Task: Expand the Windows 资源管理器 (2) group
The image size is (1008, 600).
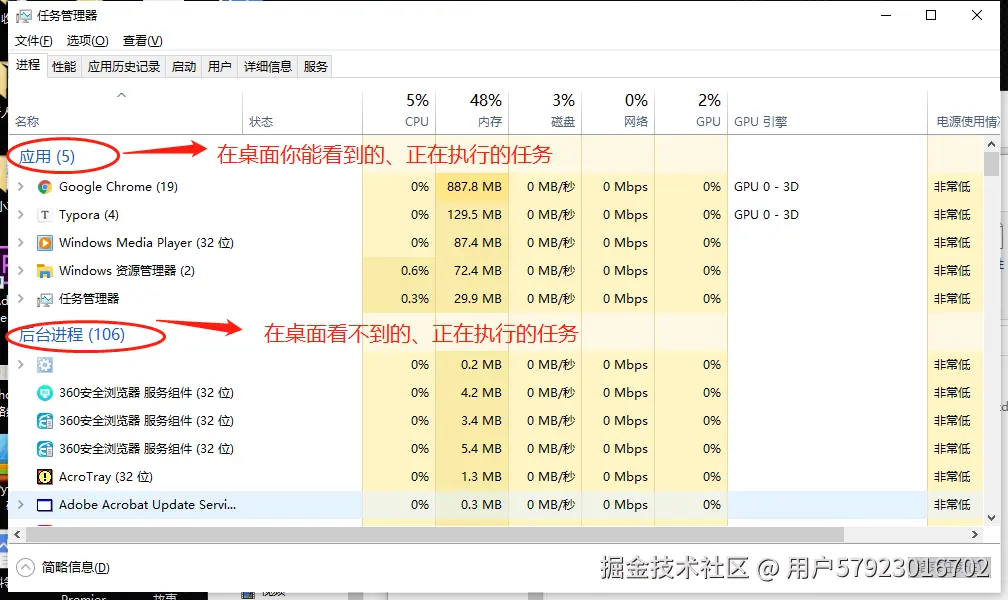Action: point(21,271)
